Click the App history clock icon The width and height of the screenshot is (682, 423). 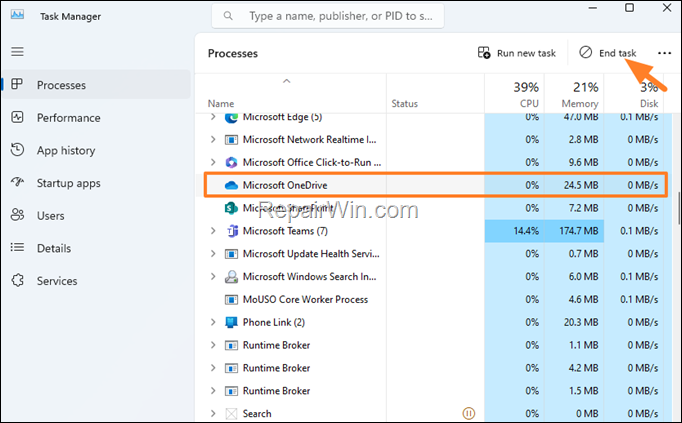[17, 150]
